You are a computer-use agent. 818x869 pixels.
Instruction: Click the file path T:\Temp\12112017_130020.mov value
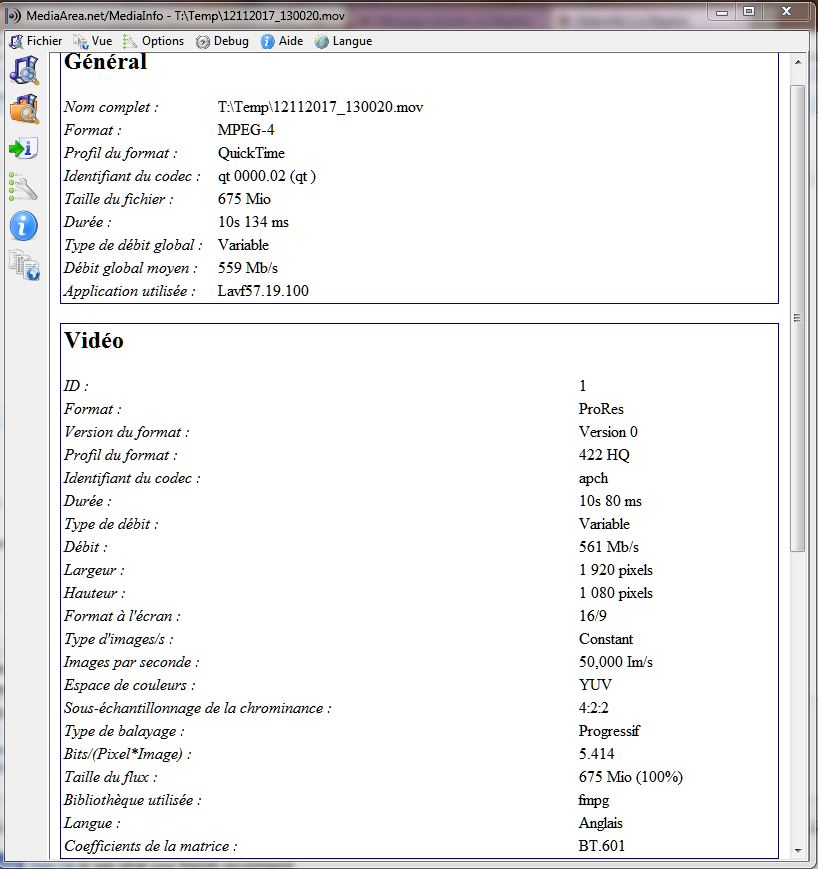pos(320,107)
